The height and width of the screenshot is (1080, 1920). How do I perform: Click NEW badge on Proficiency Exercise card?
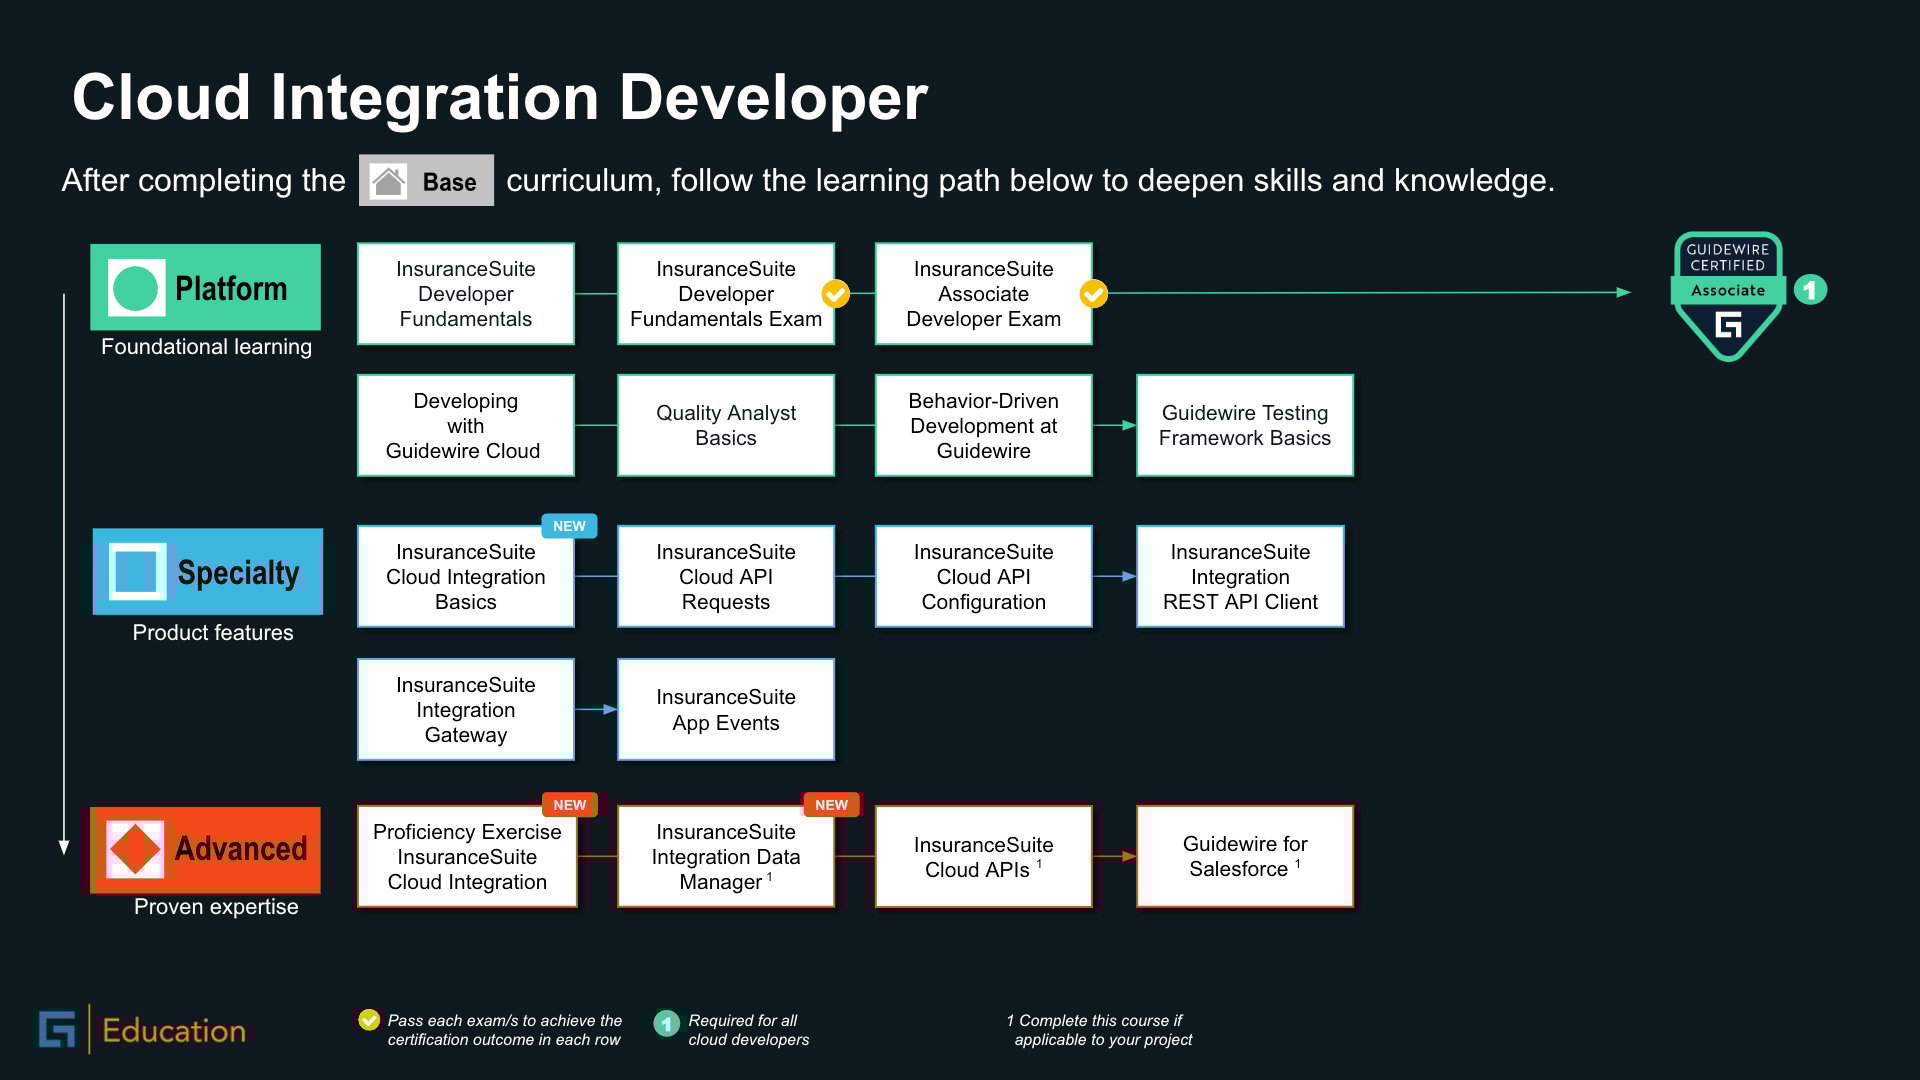tap(569, 805)
